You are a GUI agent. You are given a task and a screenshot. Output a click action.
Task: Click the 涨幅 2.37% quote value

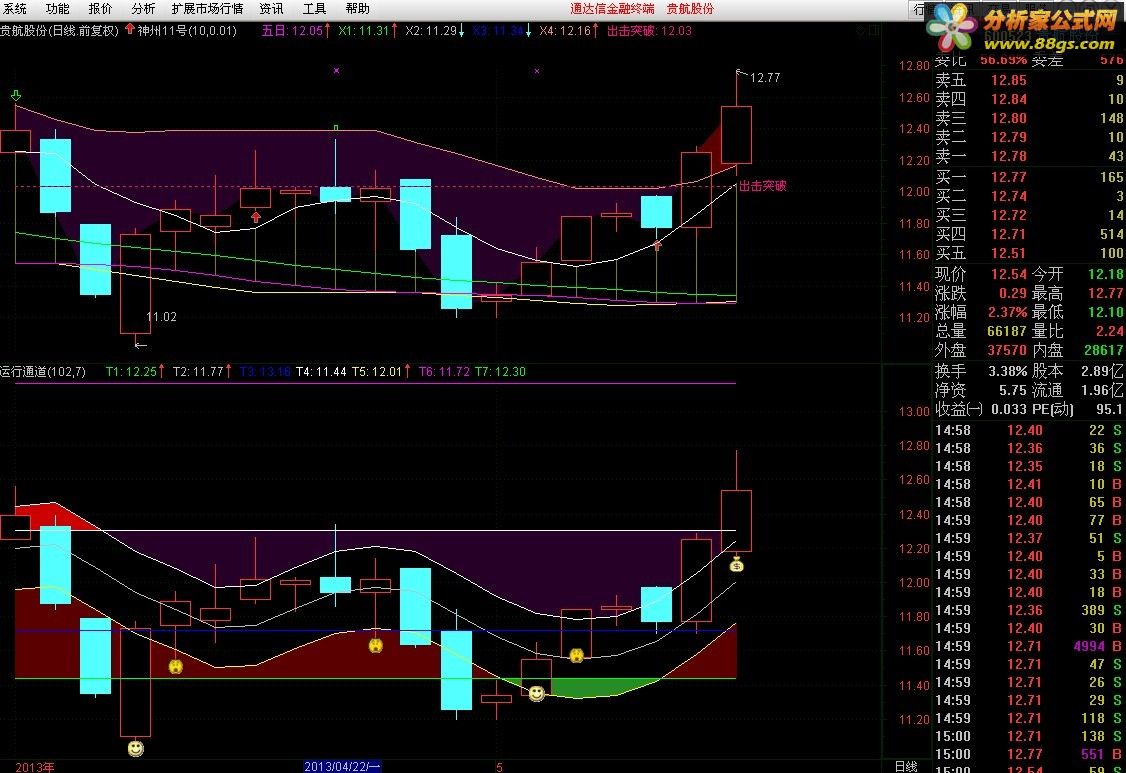(1008, 313)
